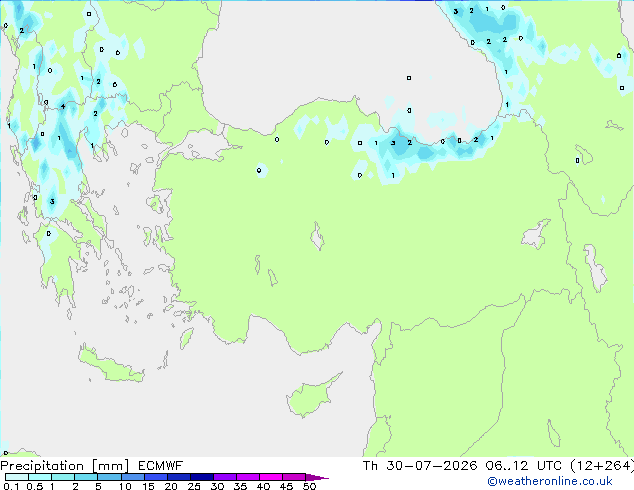Select the 'ECMWF' model label
The image size is (634, 490).
161,466
